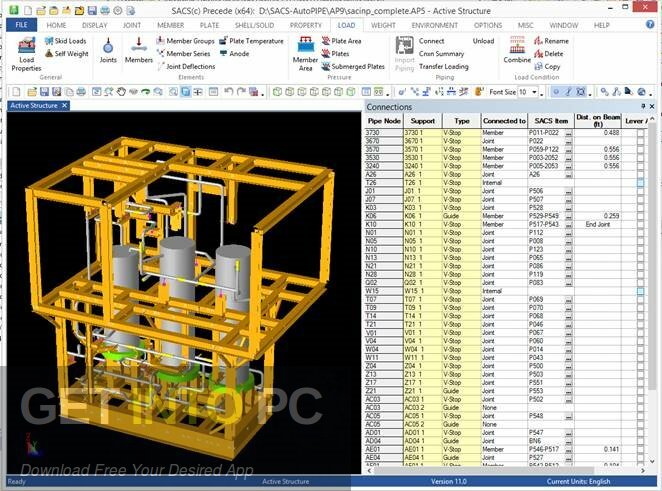
Task: Switch to the HOME ribbon tab
Action: point(56,25)
